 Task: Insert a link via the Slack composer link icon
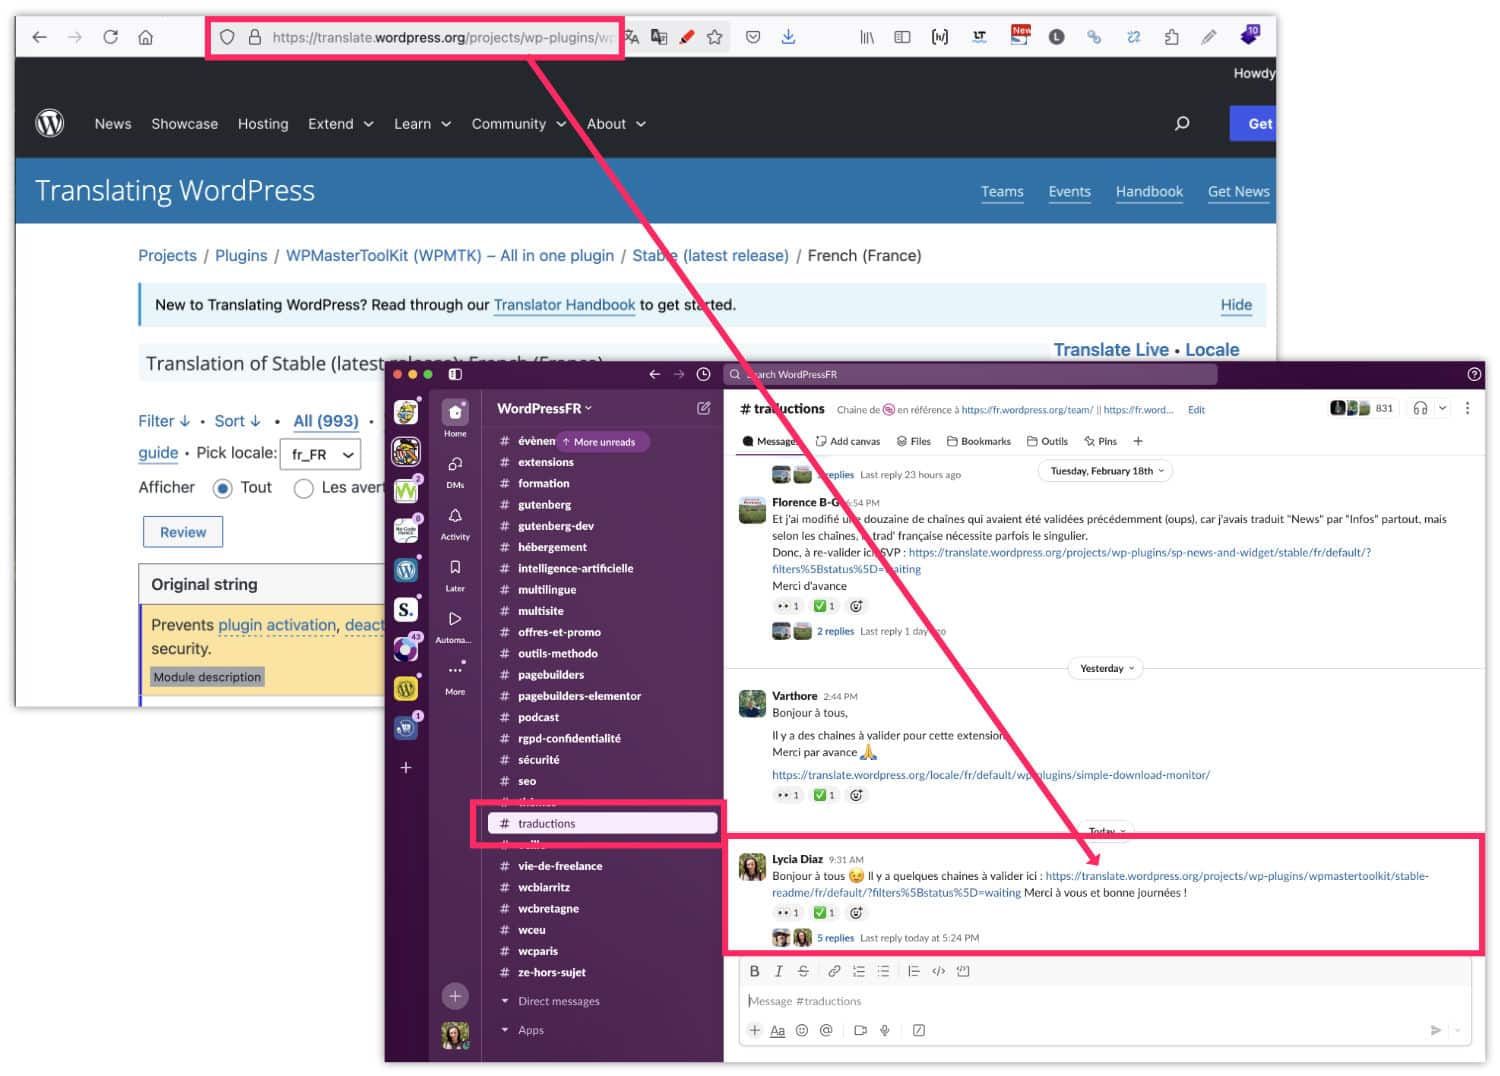(x=834, y=971)
